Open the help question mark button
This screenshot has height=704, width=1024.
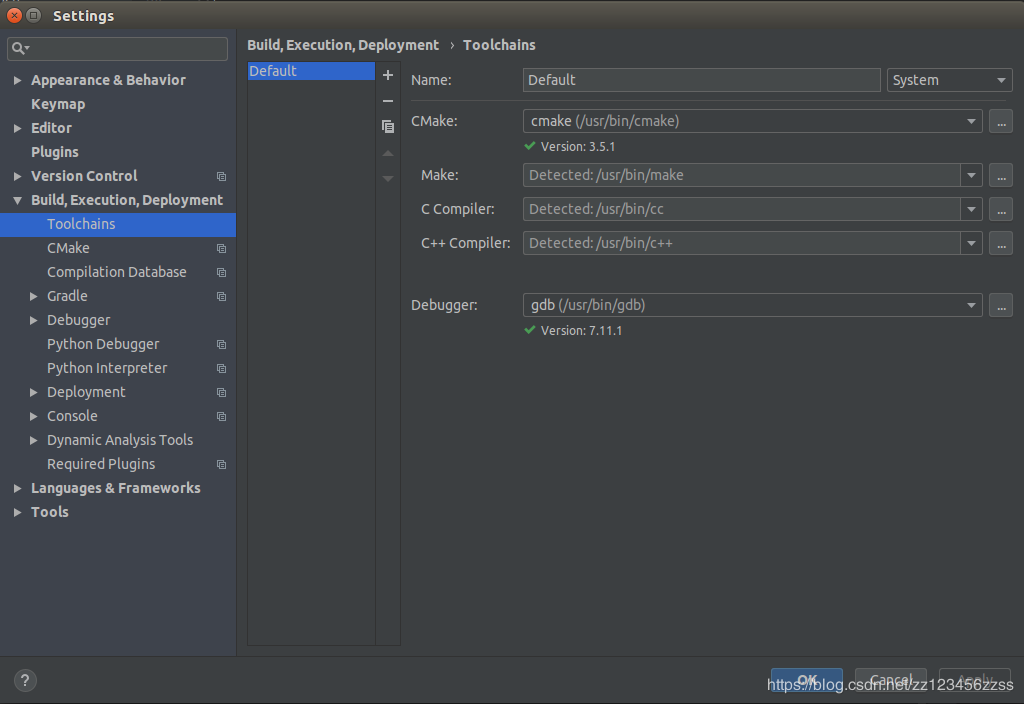26,680
